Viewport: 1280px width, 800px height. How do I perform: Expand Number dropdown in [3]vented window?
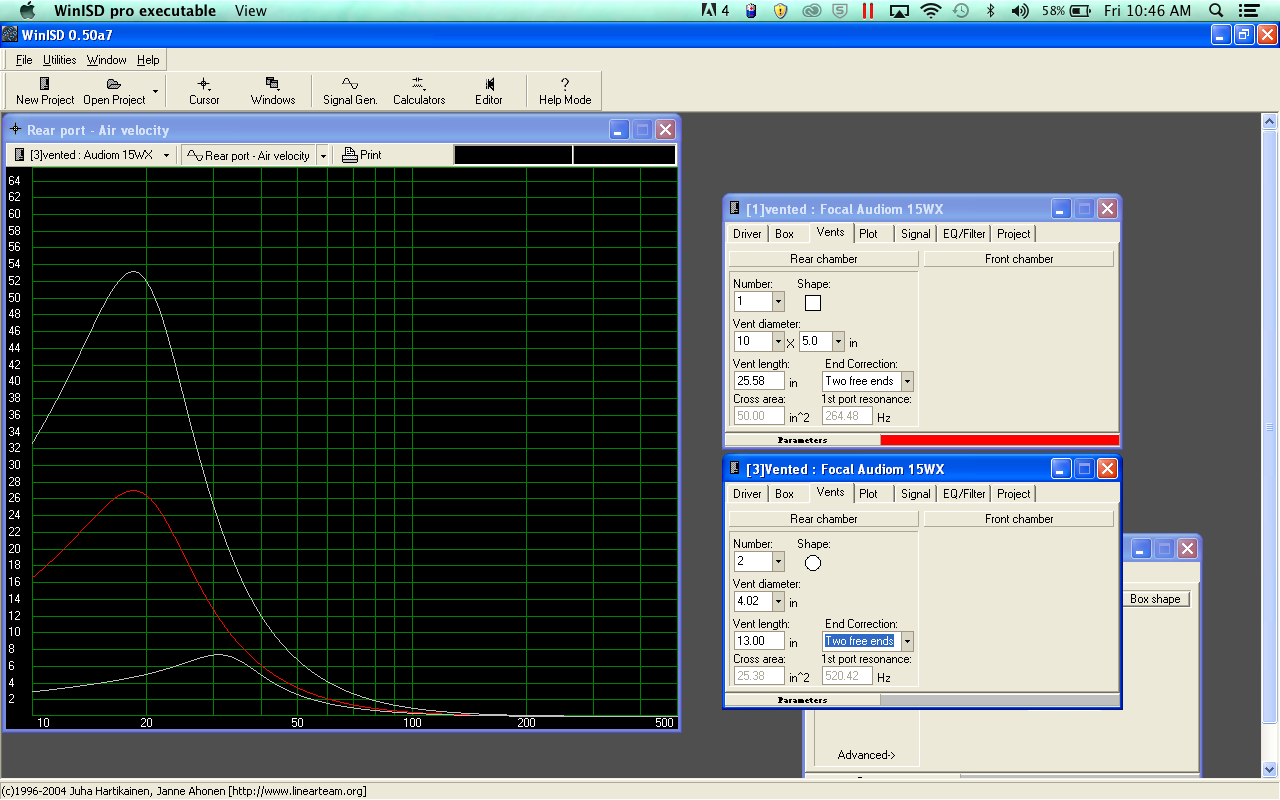coord(778,561)
